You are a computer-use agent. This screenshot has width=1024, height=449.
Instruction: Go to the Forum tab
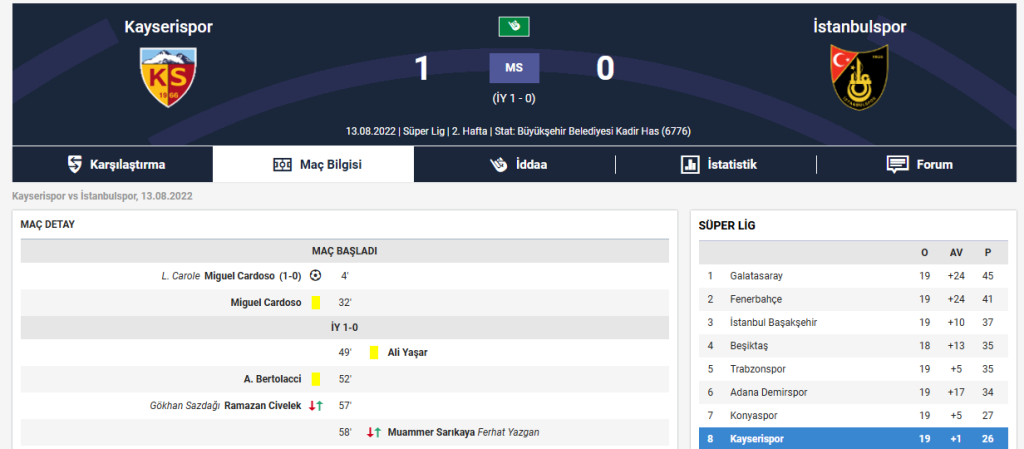[919, 164]
